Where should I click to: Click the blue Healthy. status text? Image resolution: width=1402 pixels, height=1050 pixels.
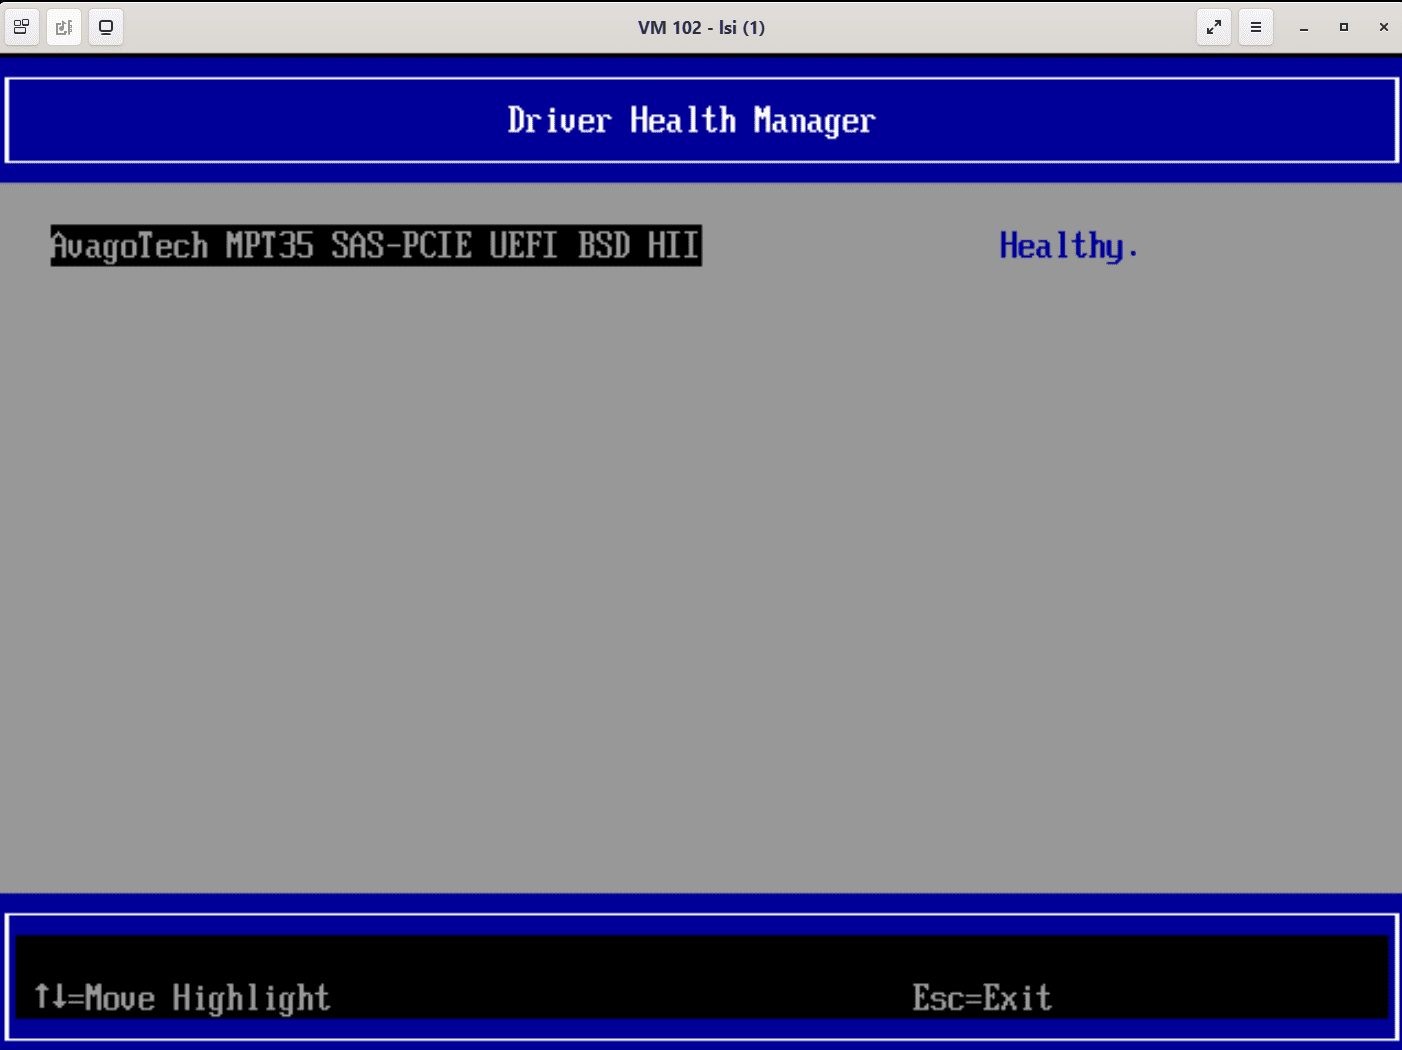[1069, 245]
